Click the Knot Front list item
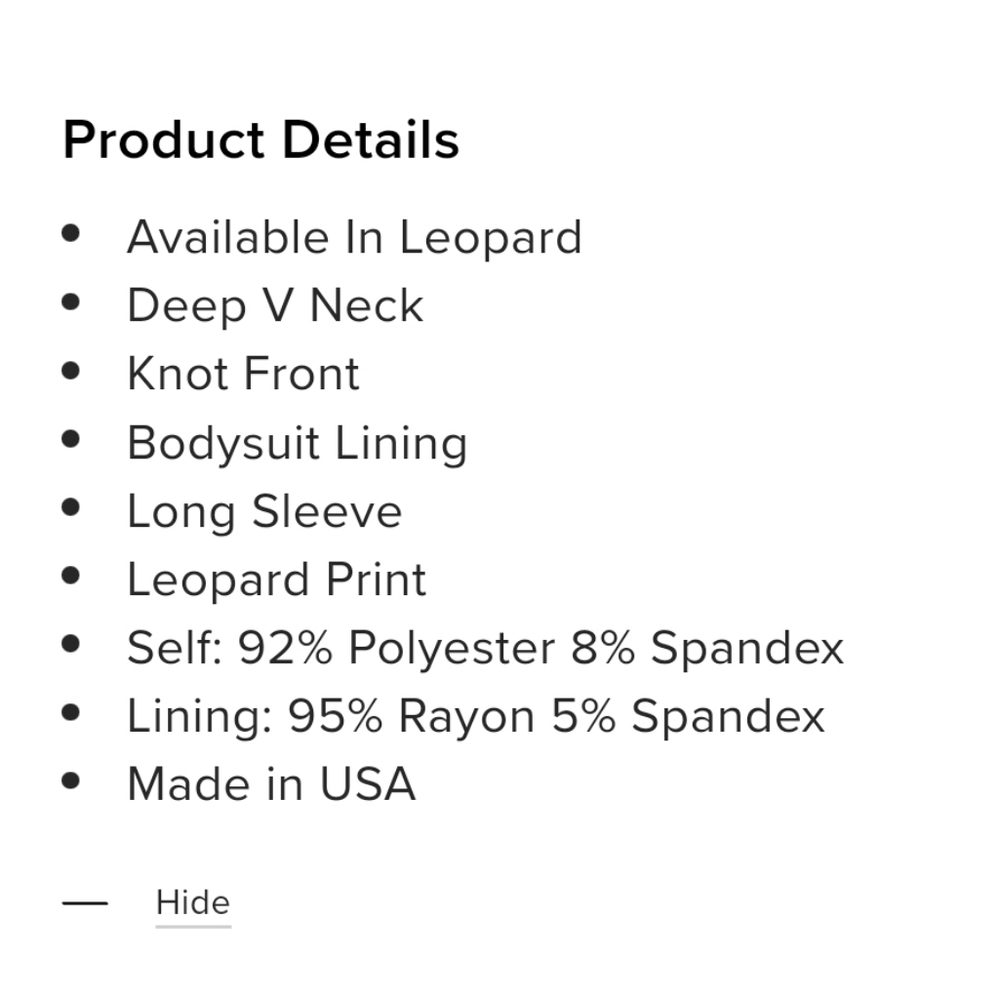Viewport: 999px width, 1000px height. (243, 374)
